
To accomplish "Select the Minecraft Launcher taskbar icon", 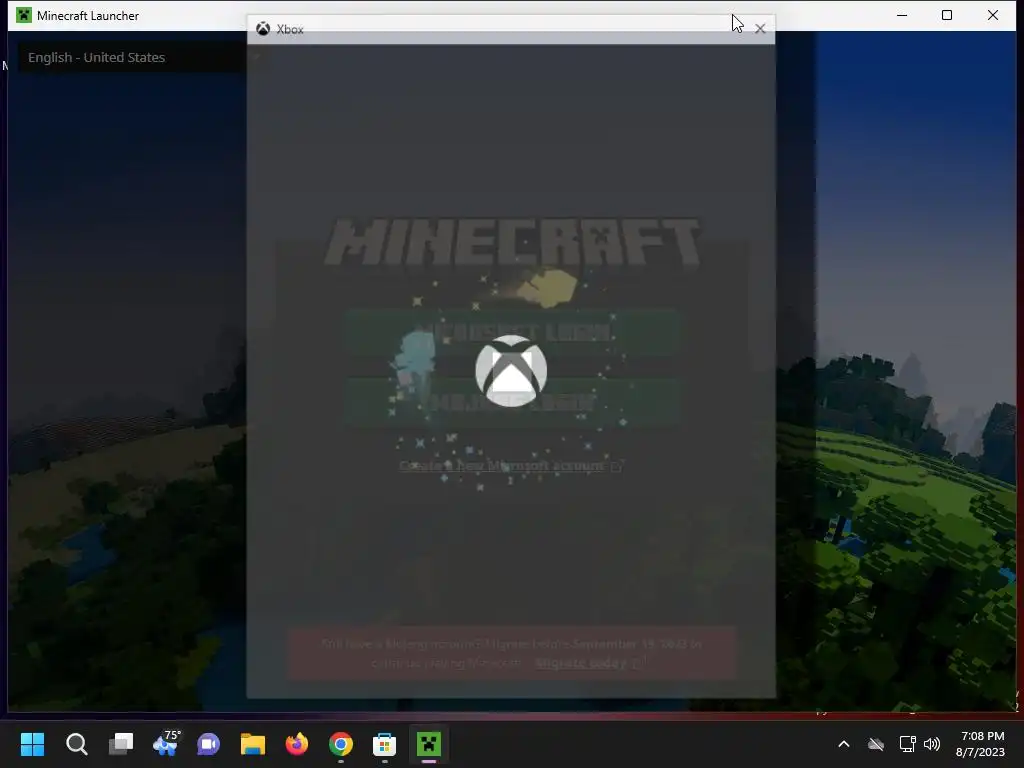I will (429, 744).
